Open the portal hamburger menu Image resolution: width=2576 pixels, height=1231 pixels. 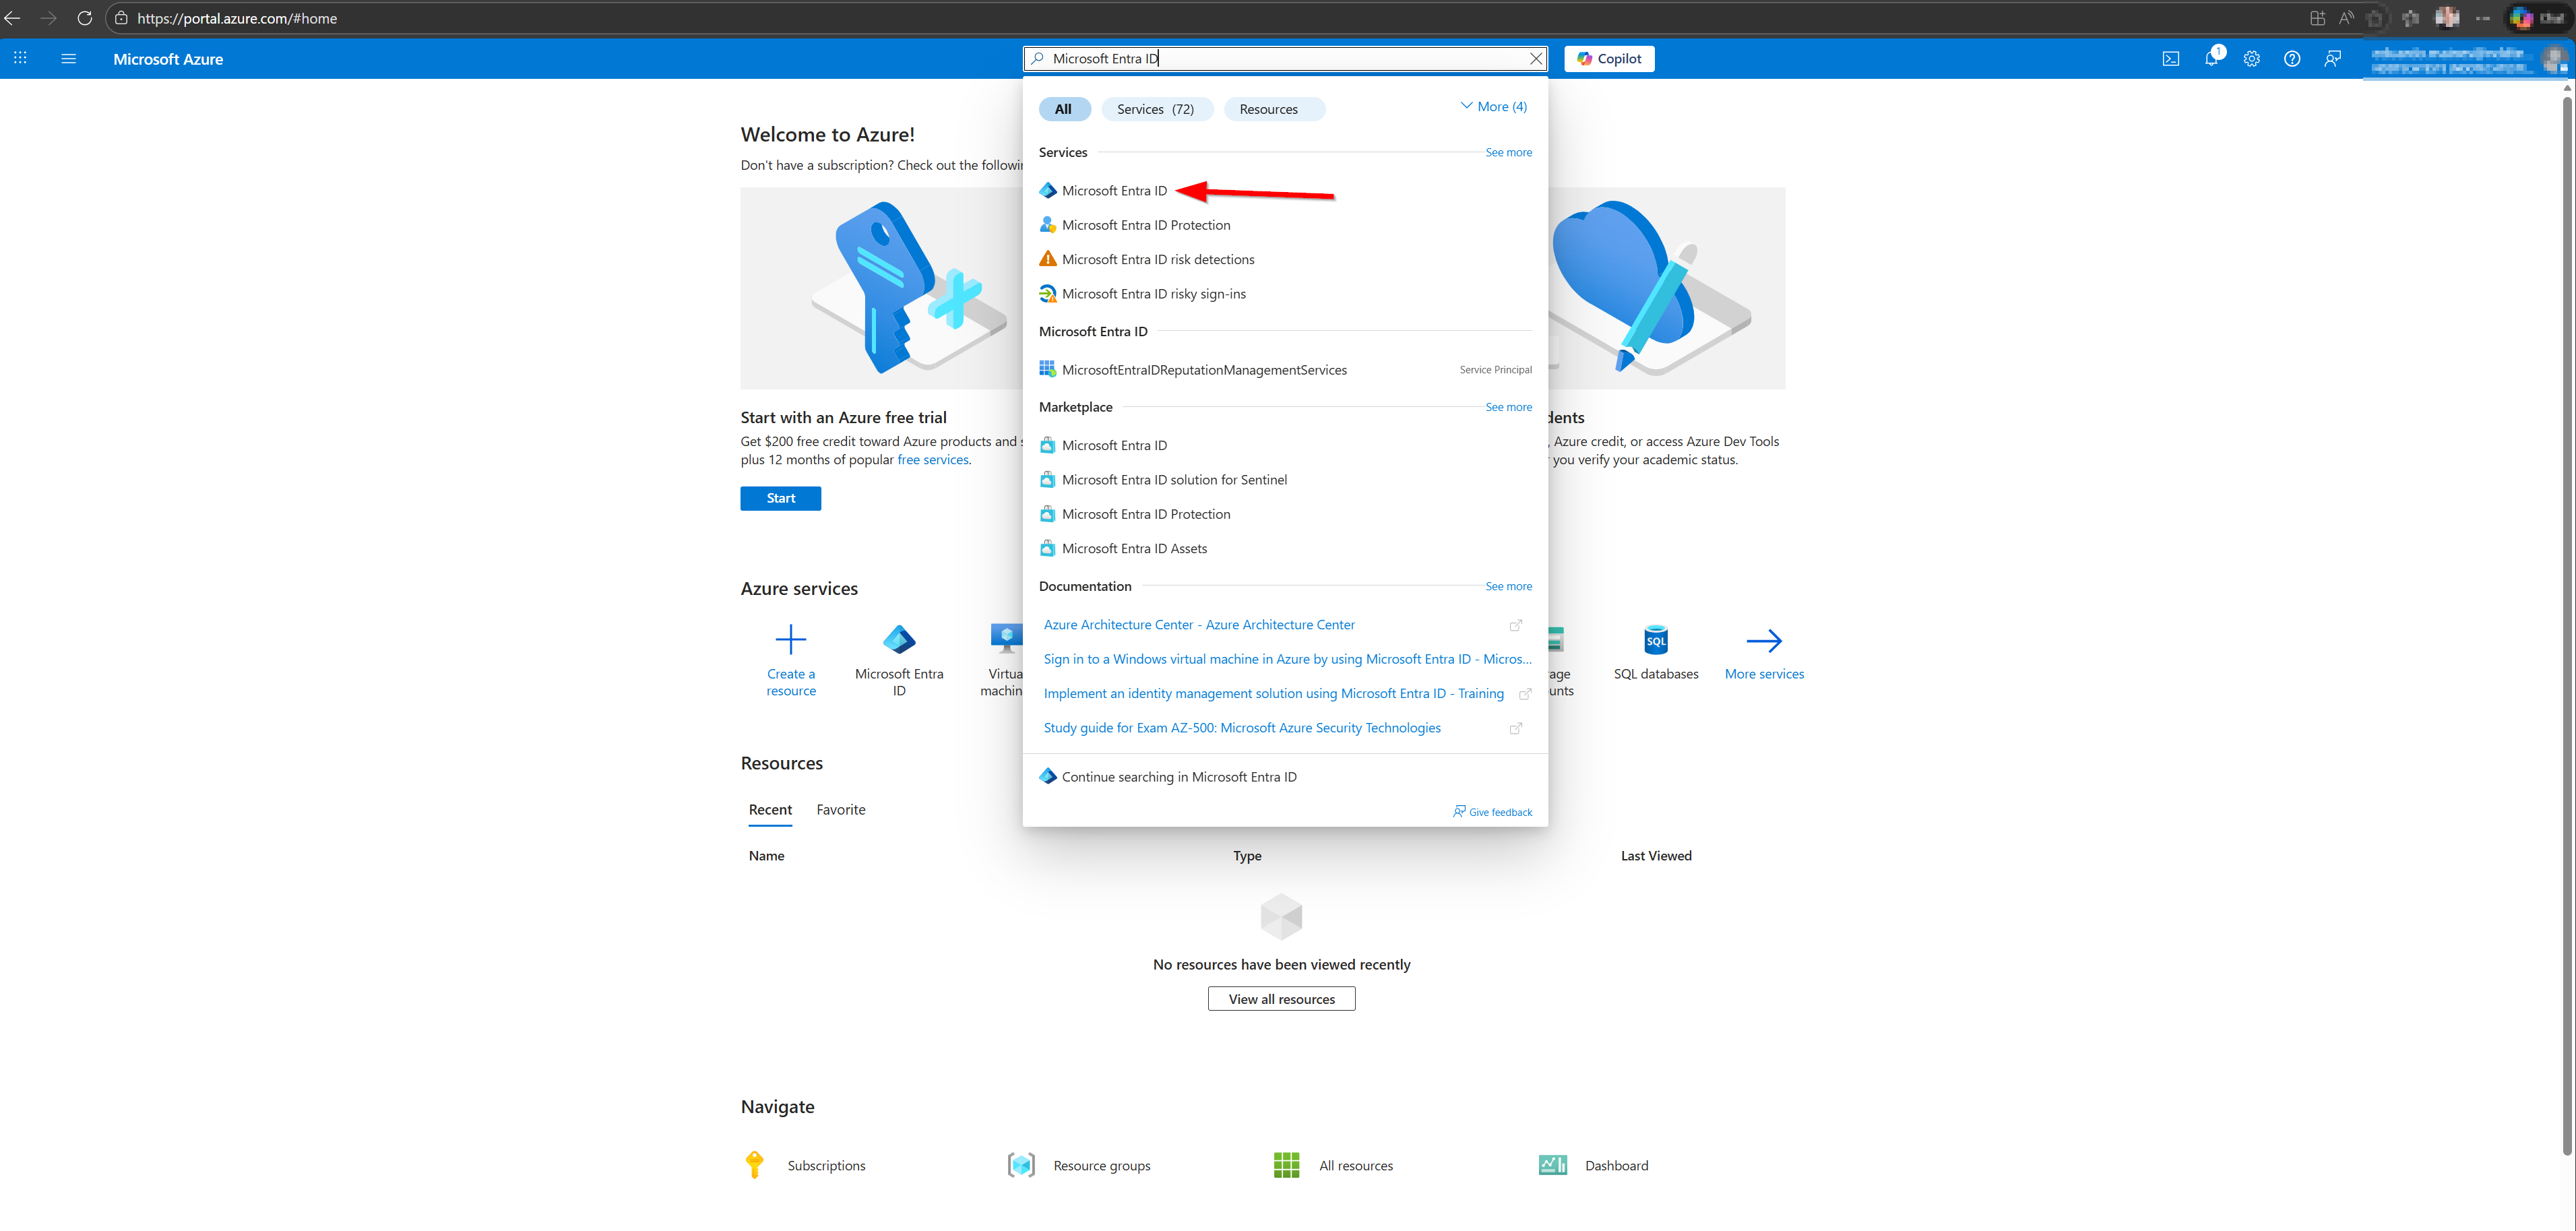pos(69,59)
